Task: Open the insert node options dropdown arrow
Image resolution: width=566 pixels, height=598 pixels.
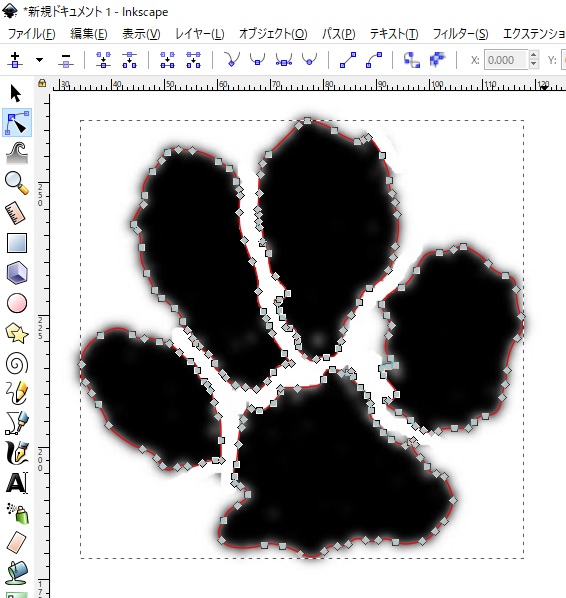Action: pyautogui.click(x=39, y=60)
